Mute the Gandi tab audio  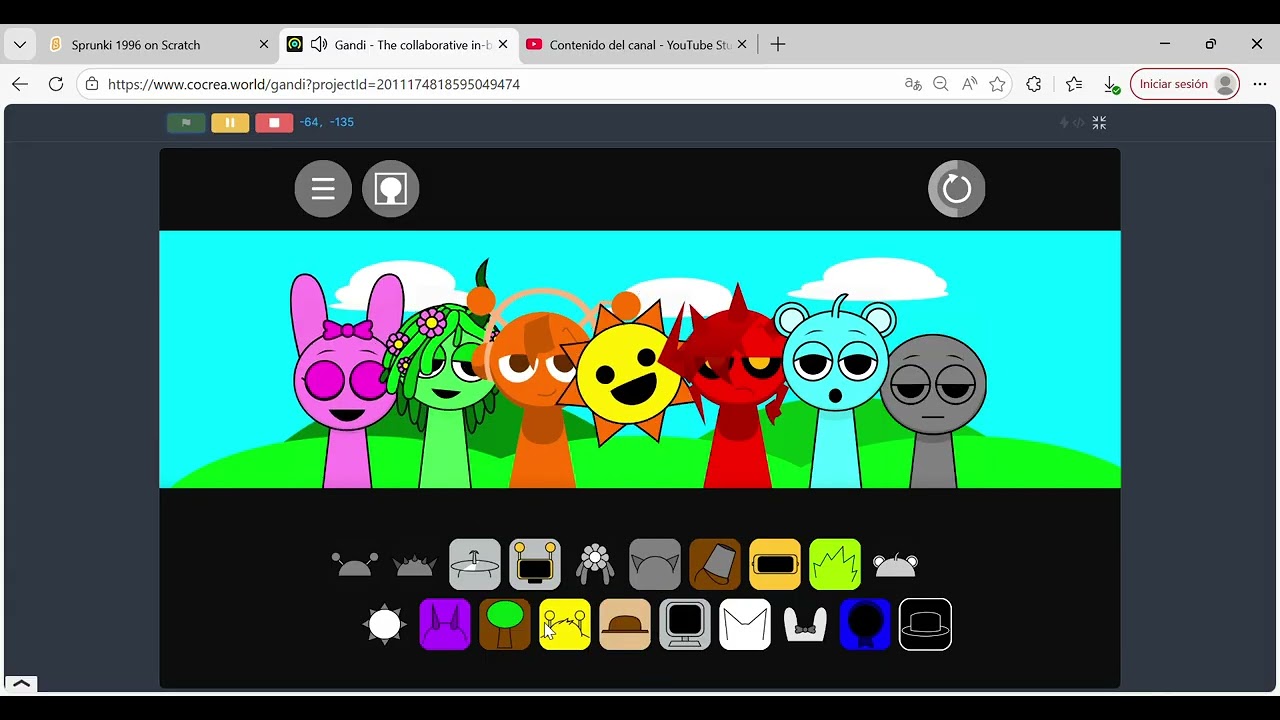click(x=319, y=45)
